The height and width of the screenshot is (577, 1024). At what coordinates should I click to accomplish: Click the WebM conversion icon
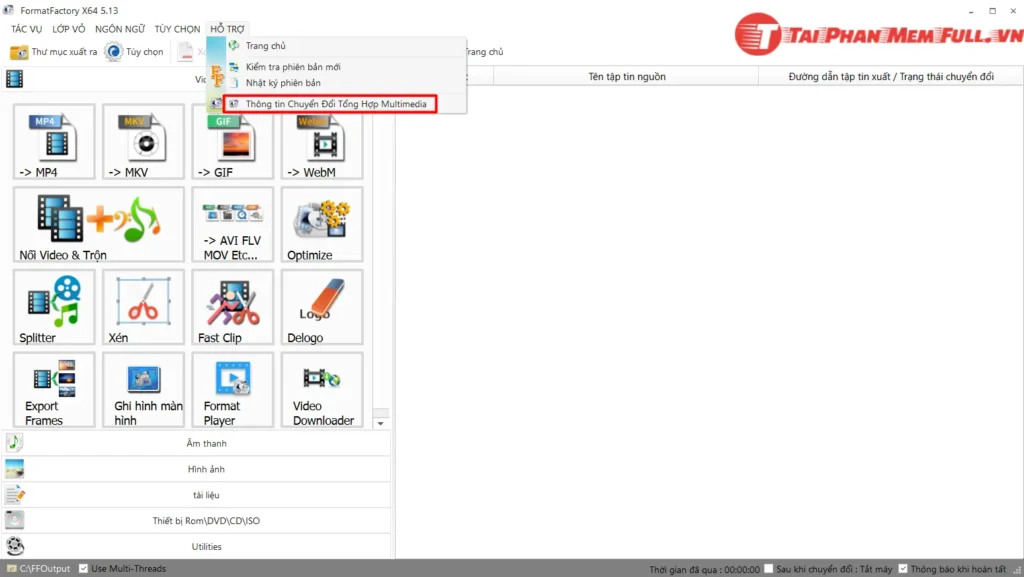(321, 141)
